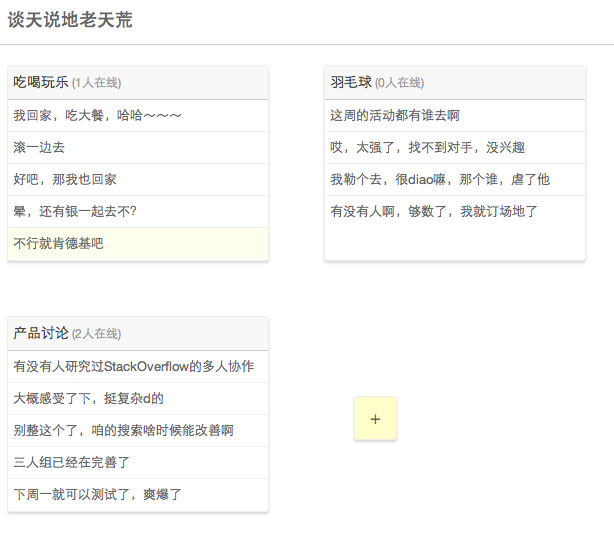Select message 我回家，吃大餐，哈哈～～～

98,116
